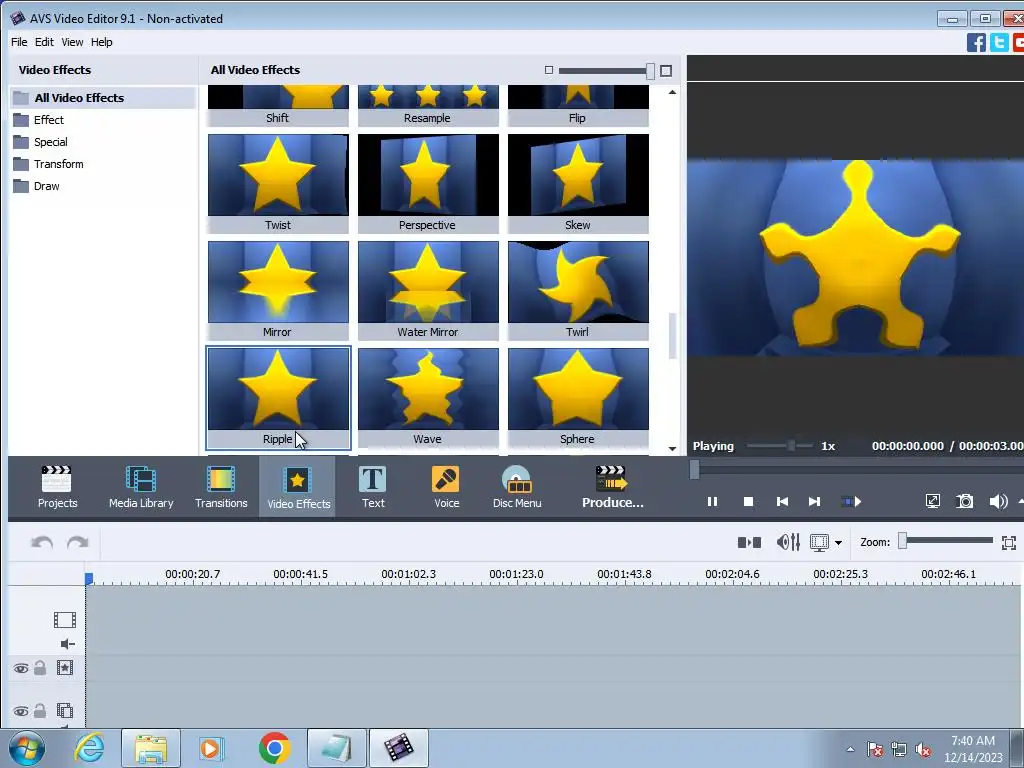
Task: Open the Twitter link icon
Action: coord(999,42)
